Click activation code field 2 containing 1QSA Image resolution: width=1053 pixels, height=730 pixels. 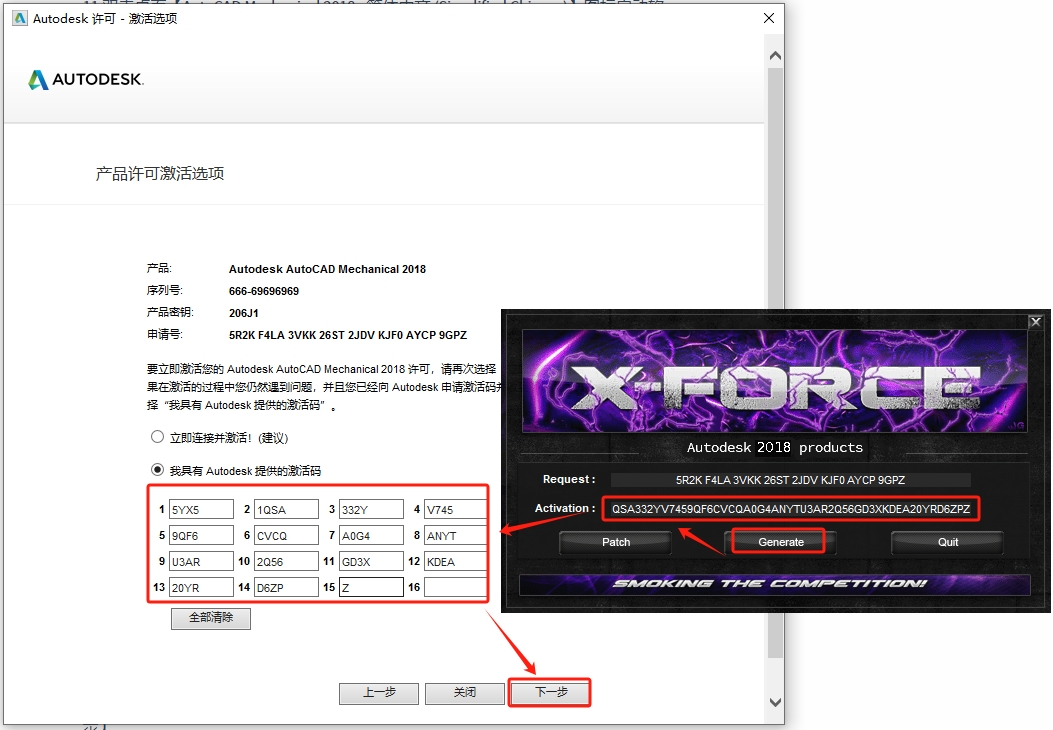click(x=286, y=510)
